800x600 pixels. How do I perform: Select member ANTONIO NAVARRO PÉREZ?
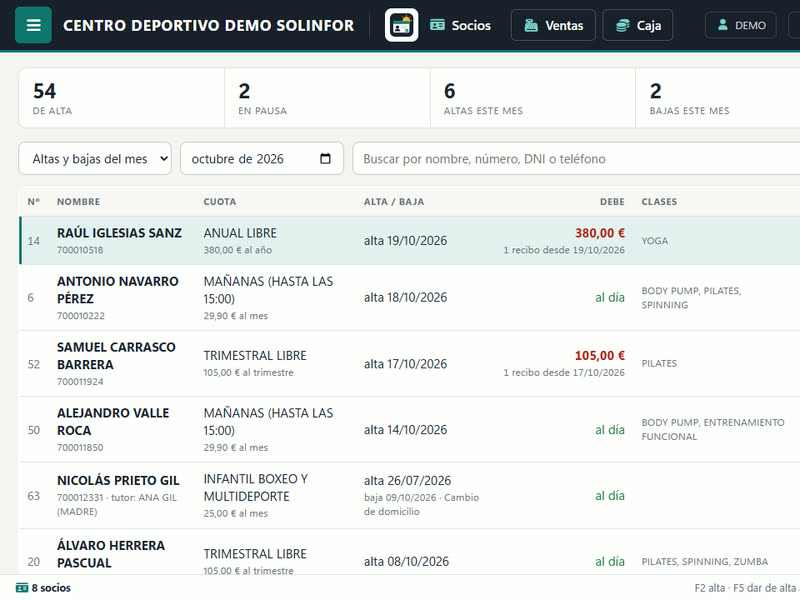point(118,290)
